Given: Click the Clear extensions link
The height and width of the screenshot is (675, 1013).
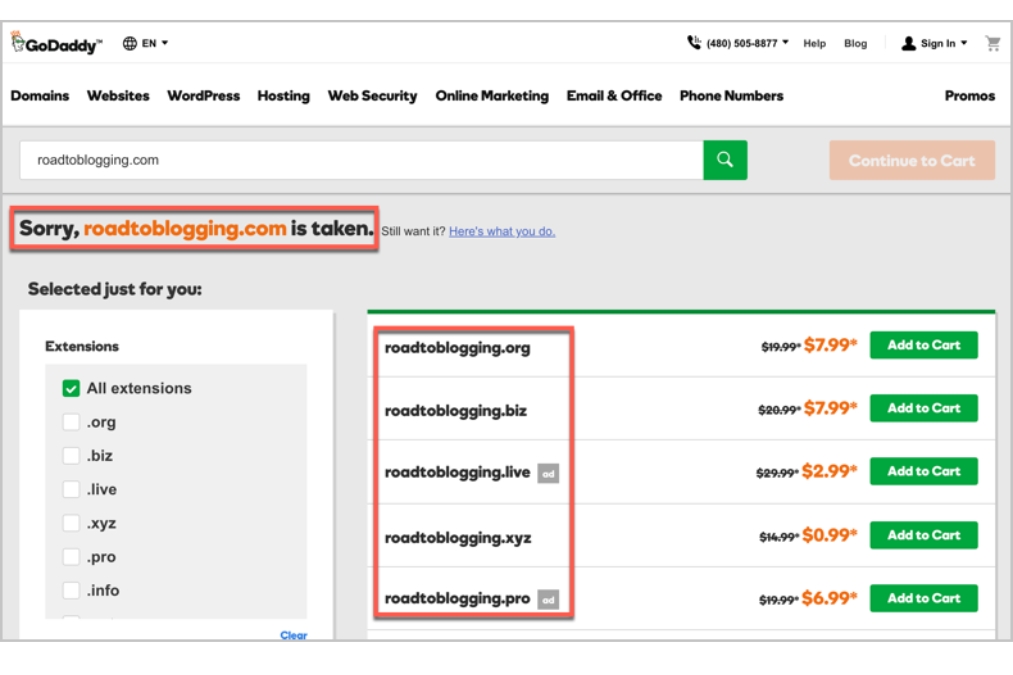Looking at the screenshot, I should pos(294,636).
